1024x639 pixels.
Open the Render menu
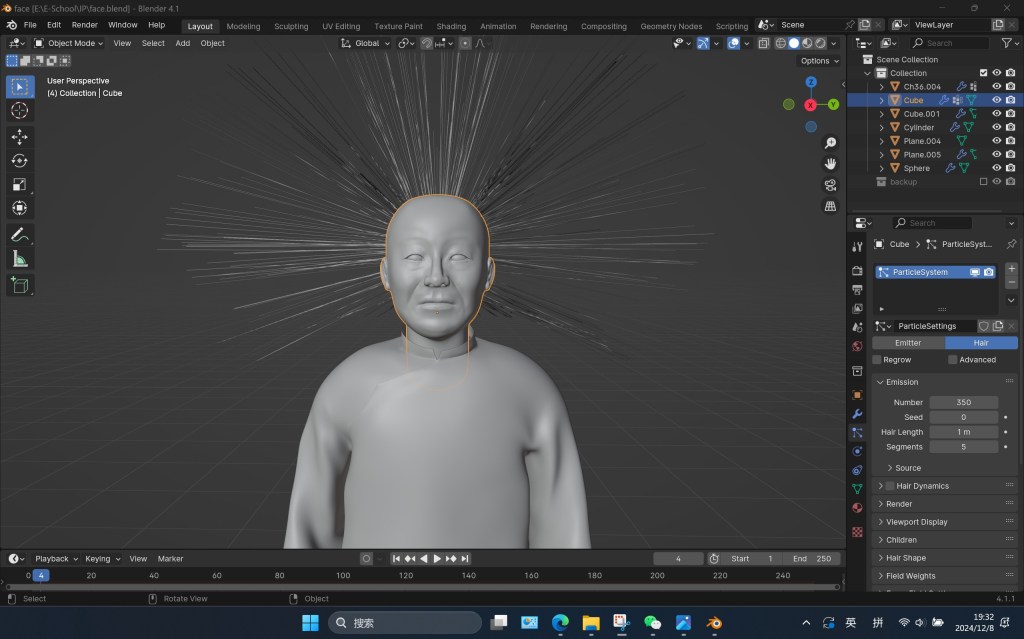click(84, 24)
